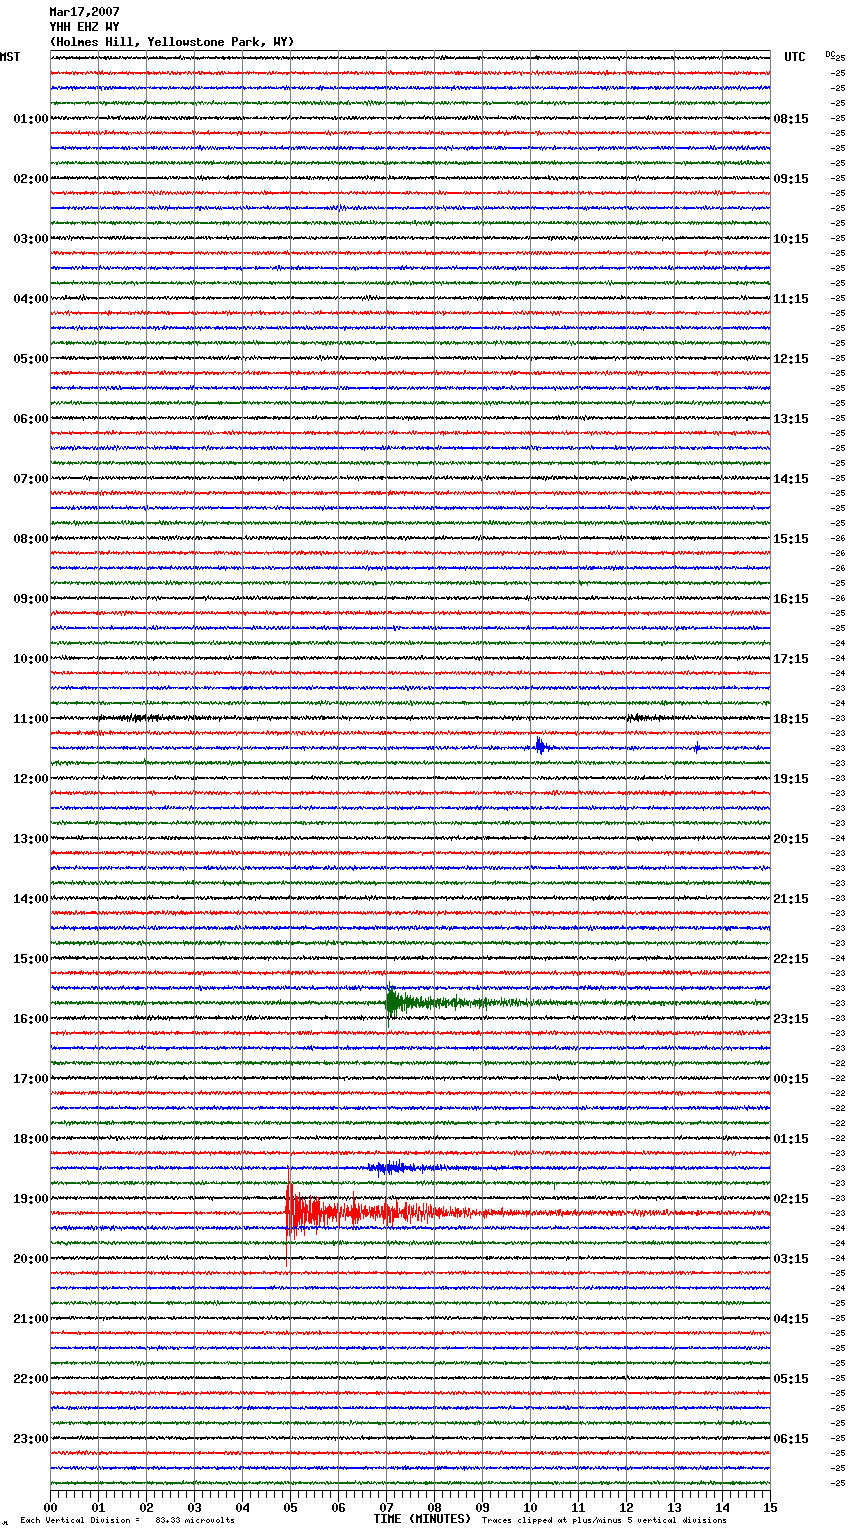Click the 00:15 UTC time label

click(x=791, y=1079)
